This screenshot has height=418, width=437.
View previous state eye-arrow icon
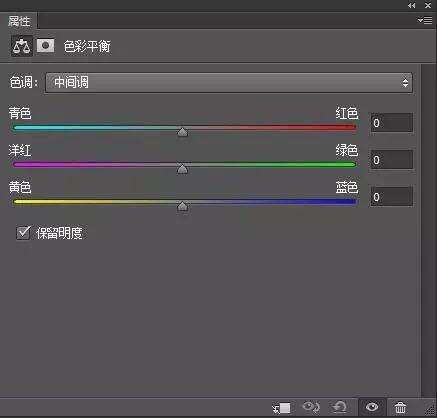tap(311, 407)
